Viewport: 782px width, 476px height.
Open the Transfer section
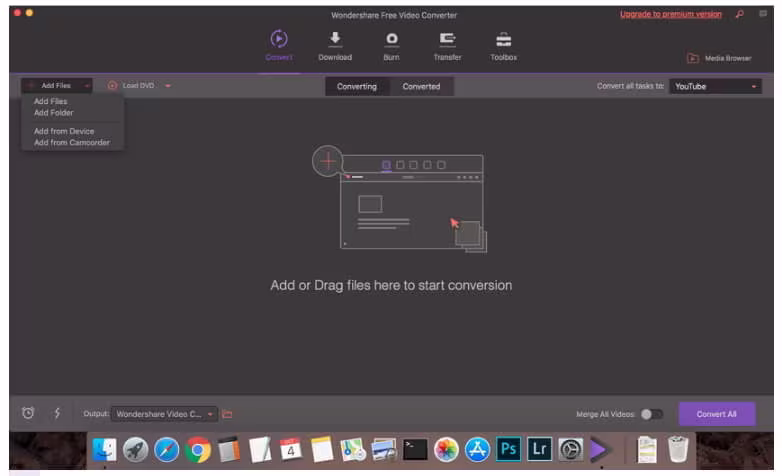(447, 46)
